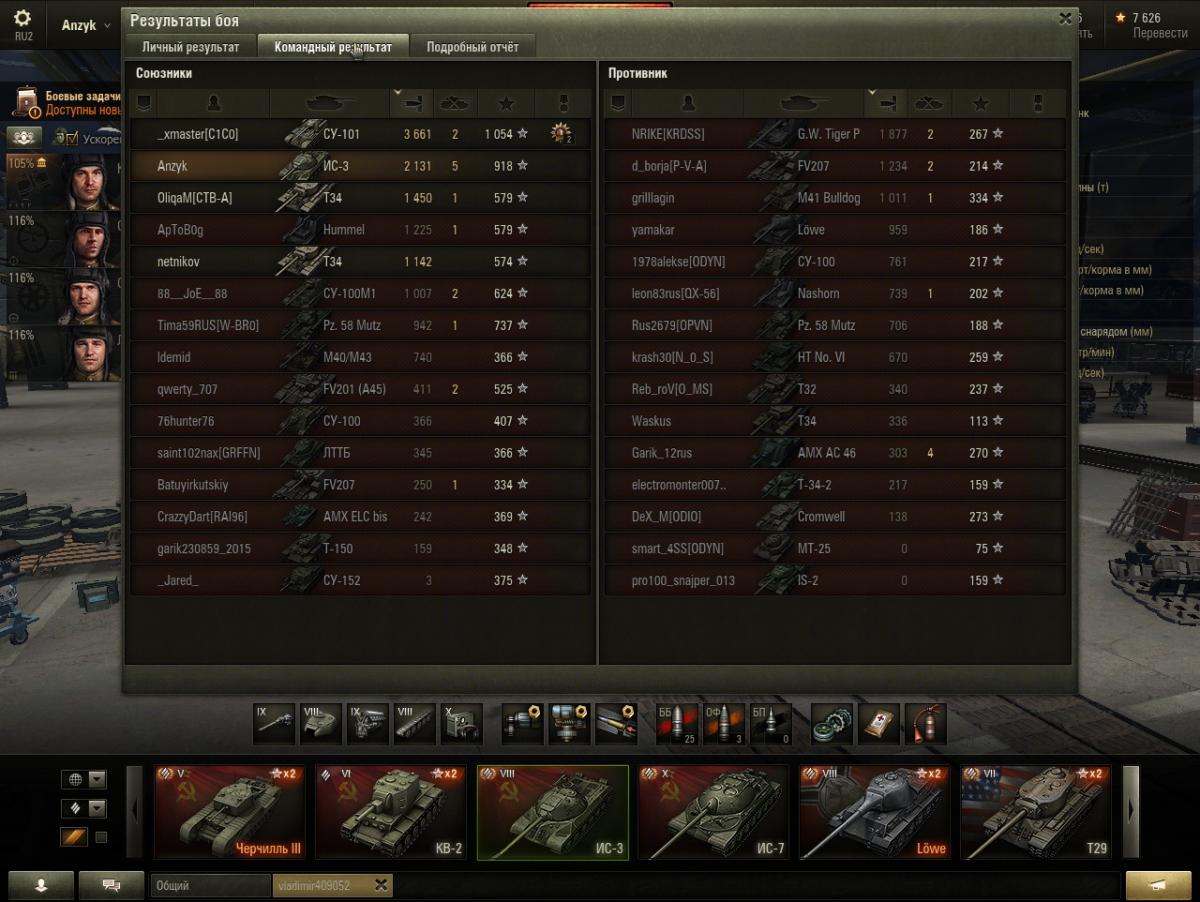This screenshot has height=902, width=1200.
Task: Close the Результаты боя window
Action: tap(1064, 18)
